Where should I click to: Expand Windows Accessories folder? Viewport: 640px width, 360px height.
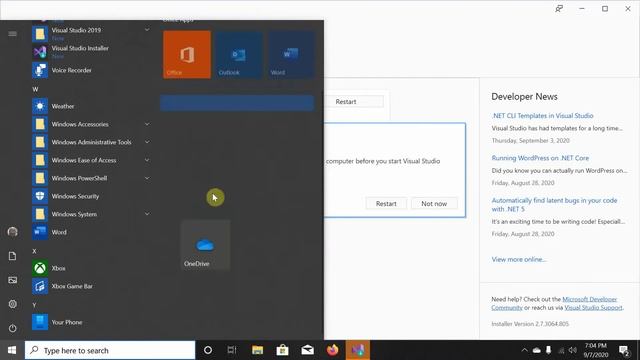pyautogui.click(x=147, y=124)
